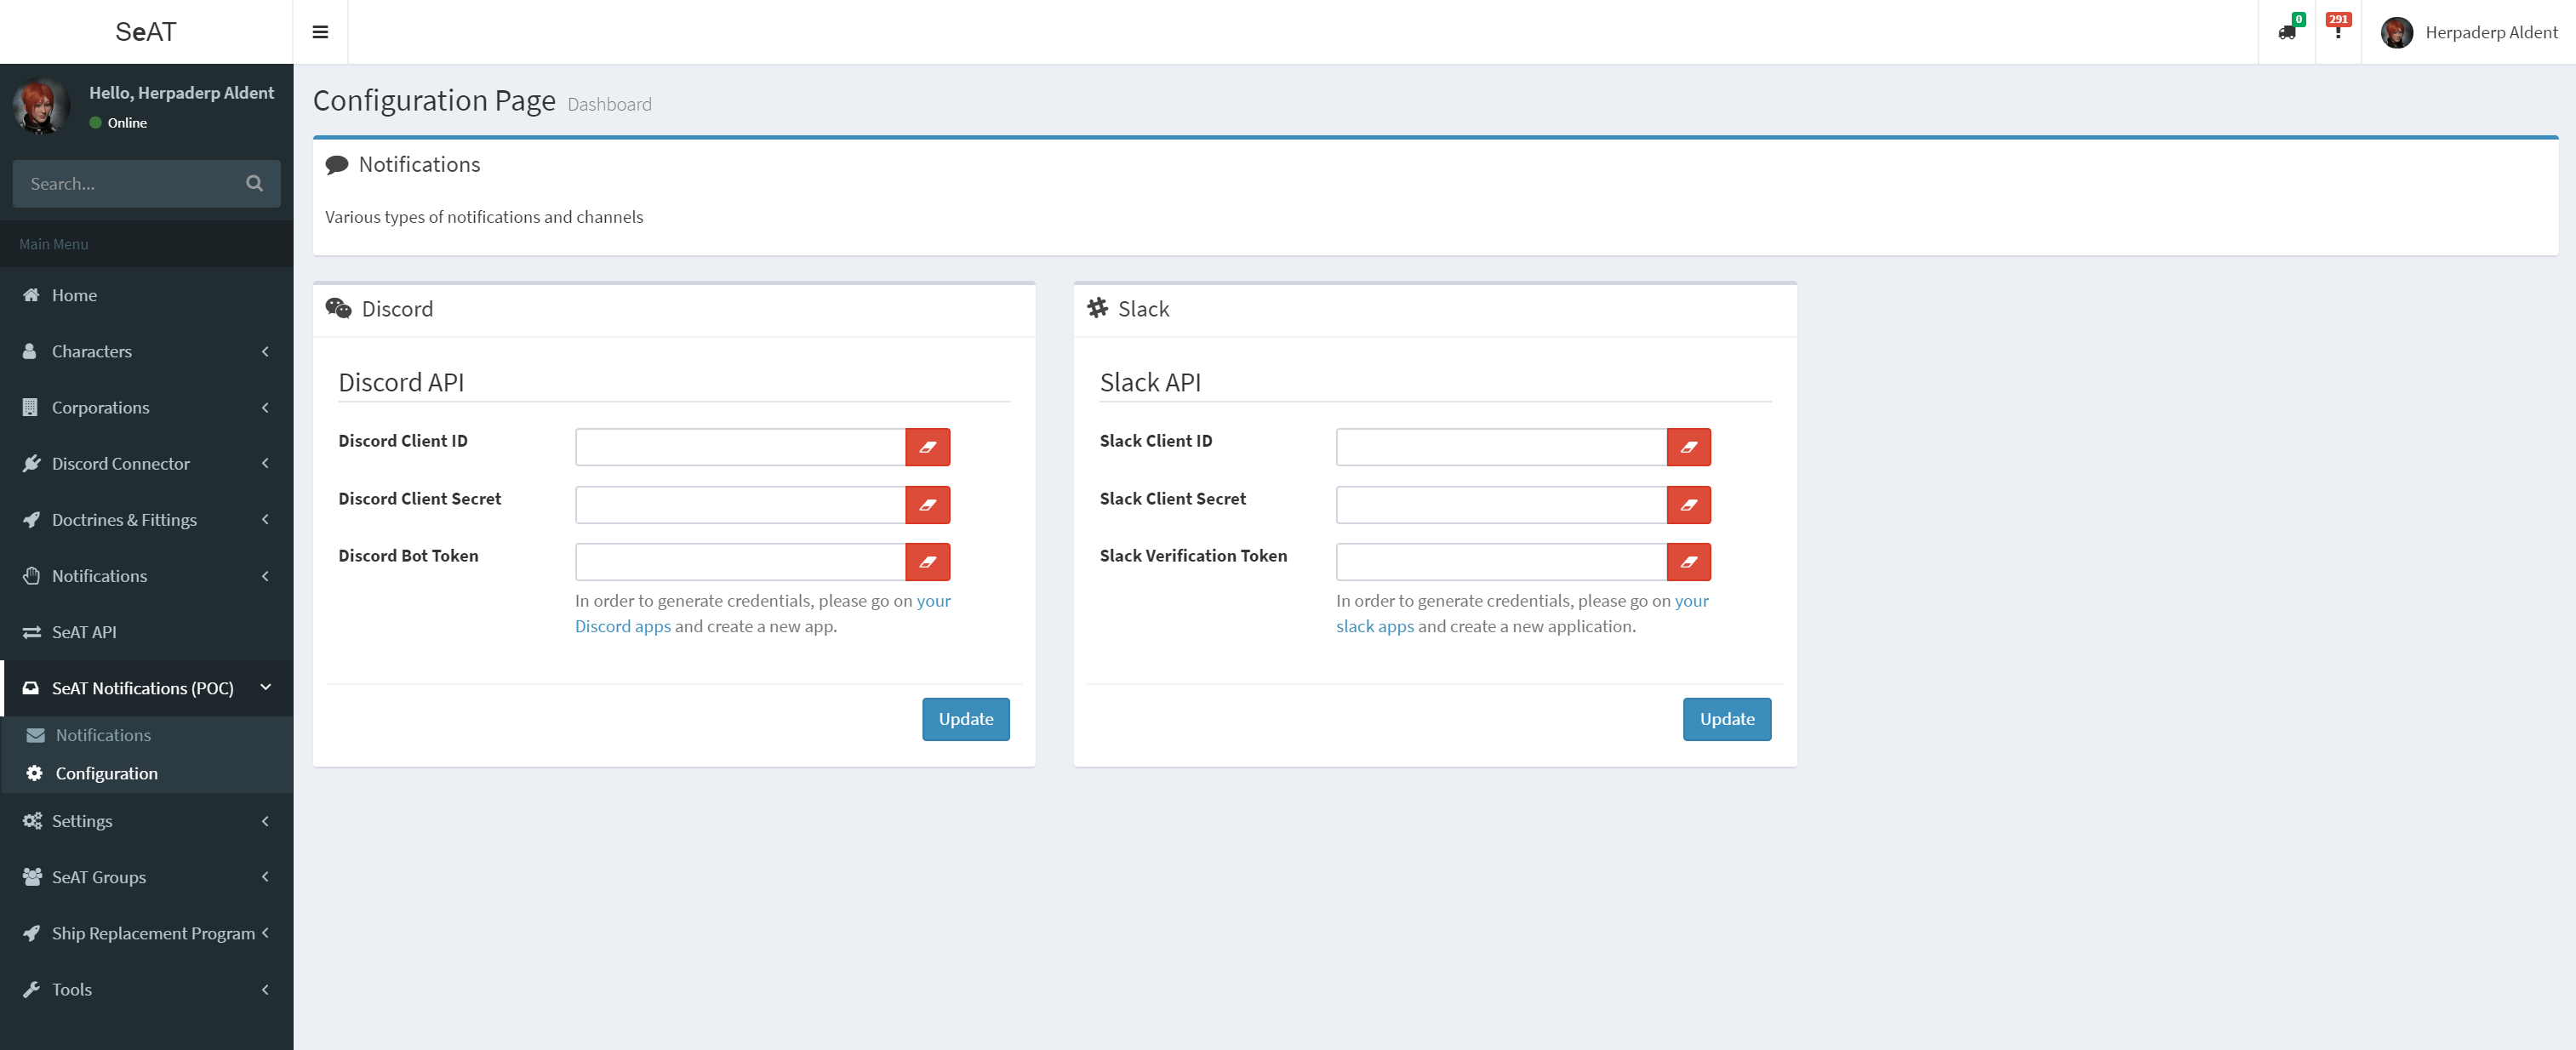Click the Slack API Update button
The width and height of the screenshot is (2576, 1050).
[1727, 718]
